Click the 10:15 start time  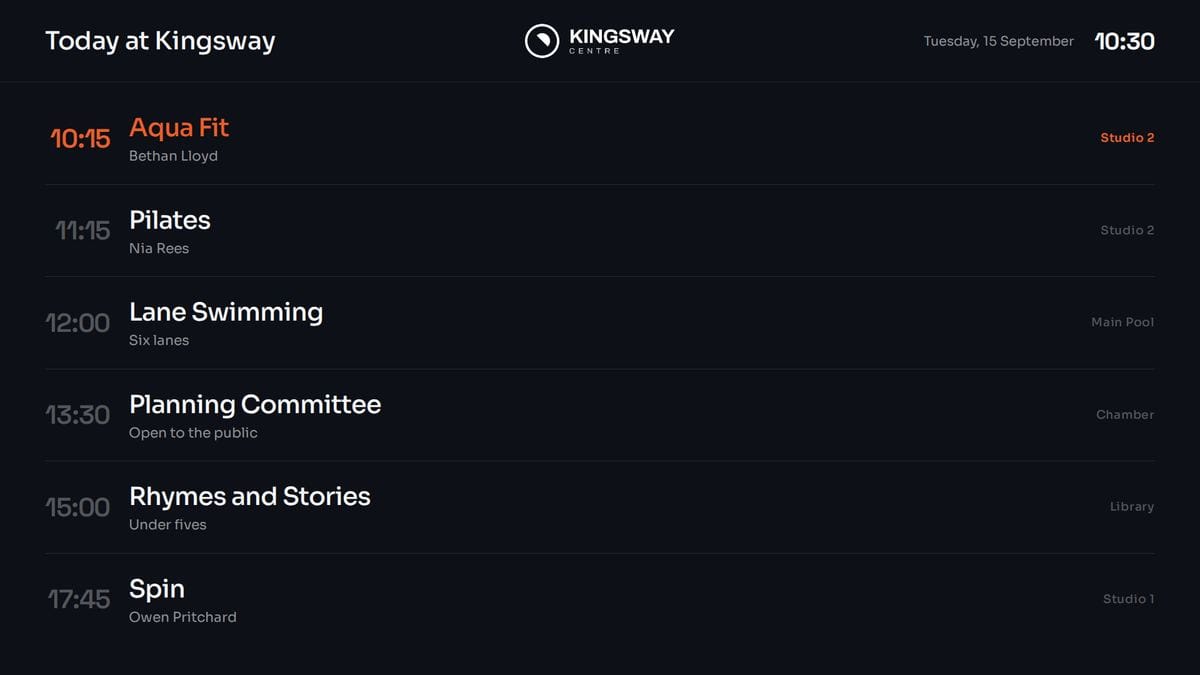coord(80,139)
